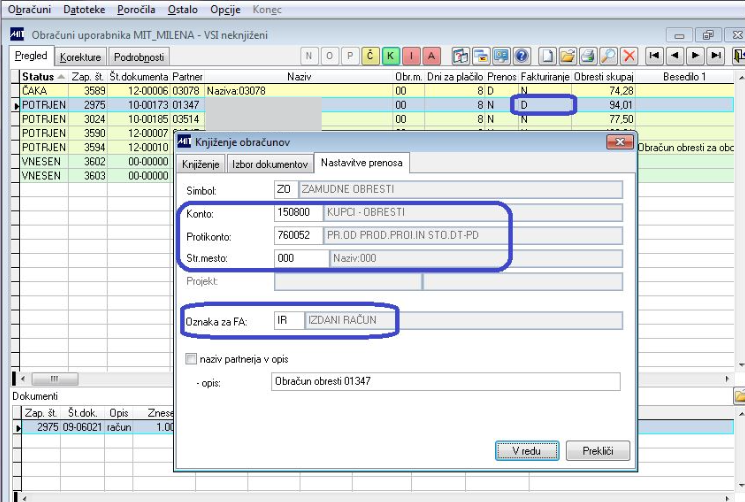This screenshot has width=745, height=502.
Task: Go to previous record arrow
Action: [675, 56]
